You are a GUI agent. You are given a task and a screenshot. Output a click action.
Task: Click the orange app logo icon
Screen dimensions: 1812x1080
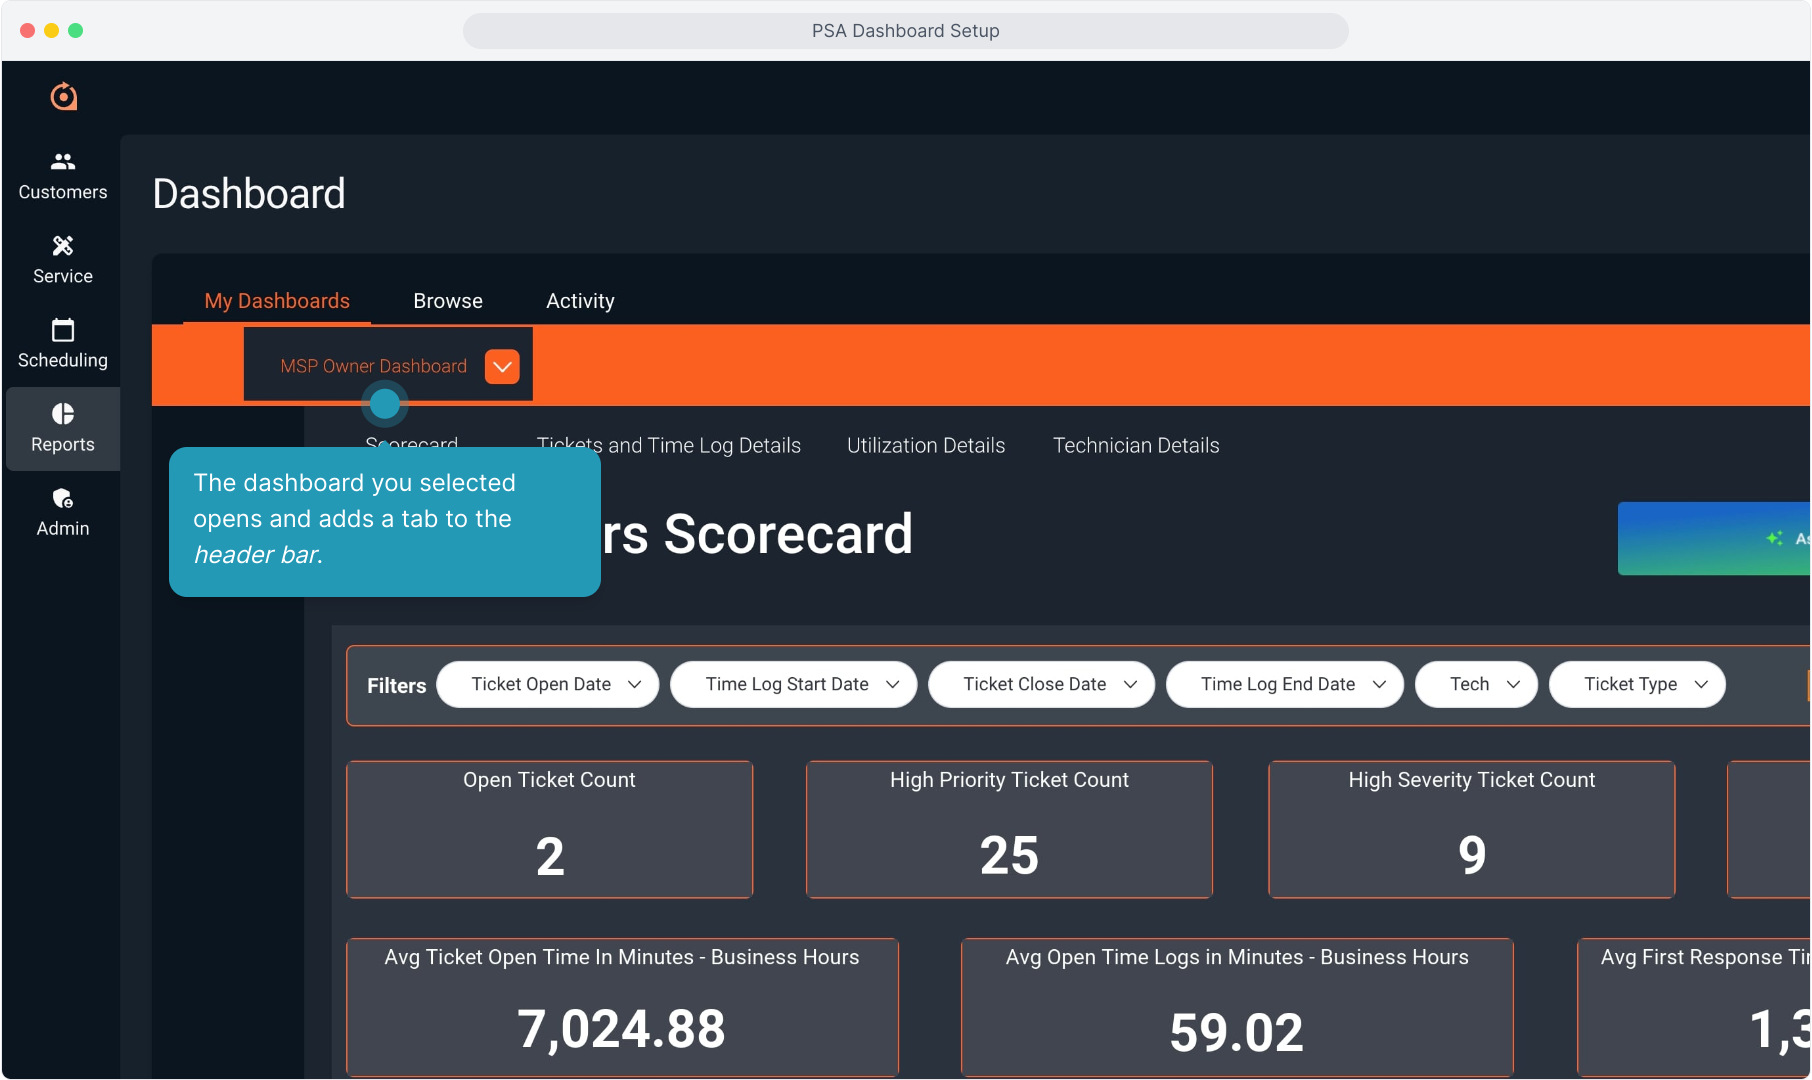click(64, 96)
